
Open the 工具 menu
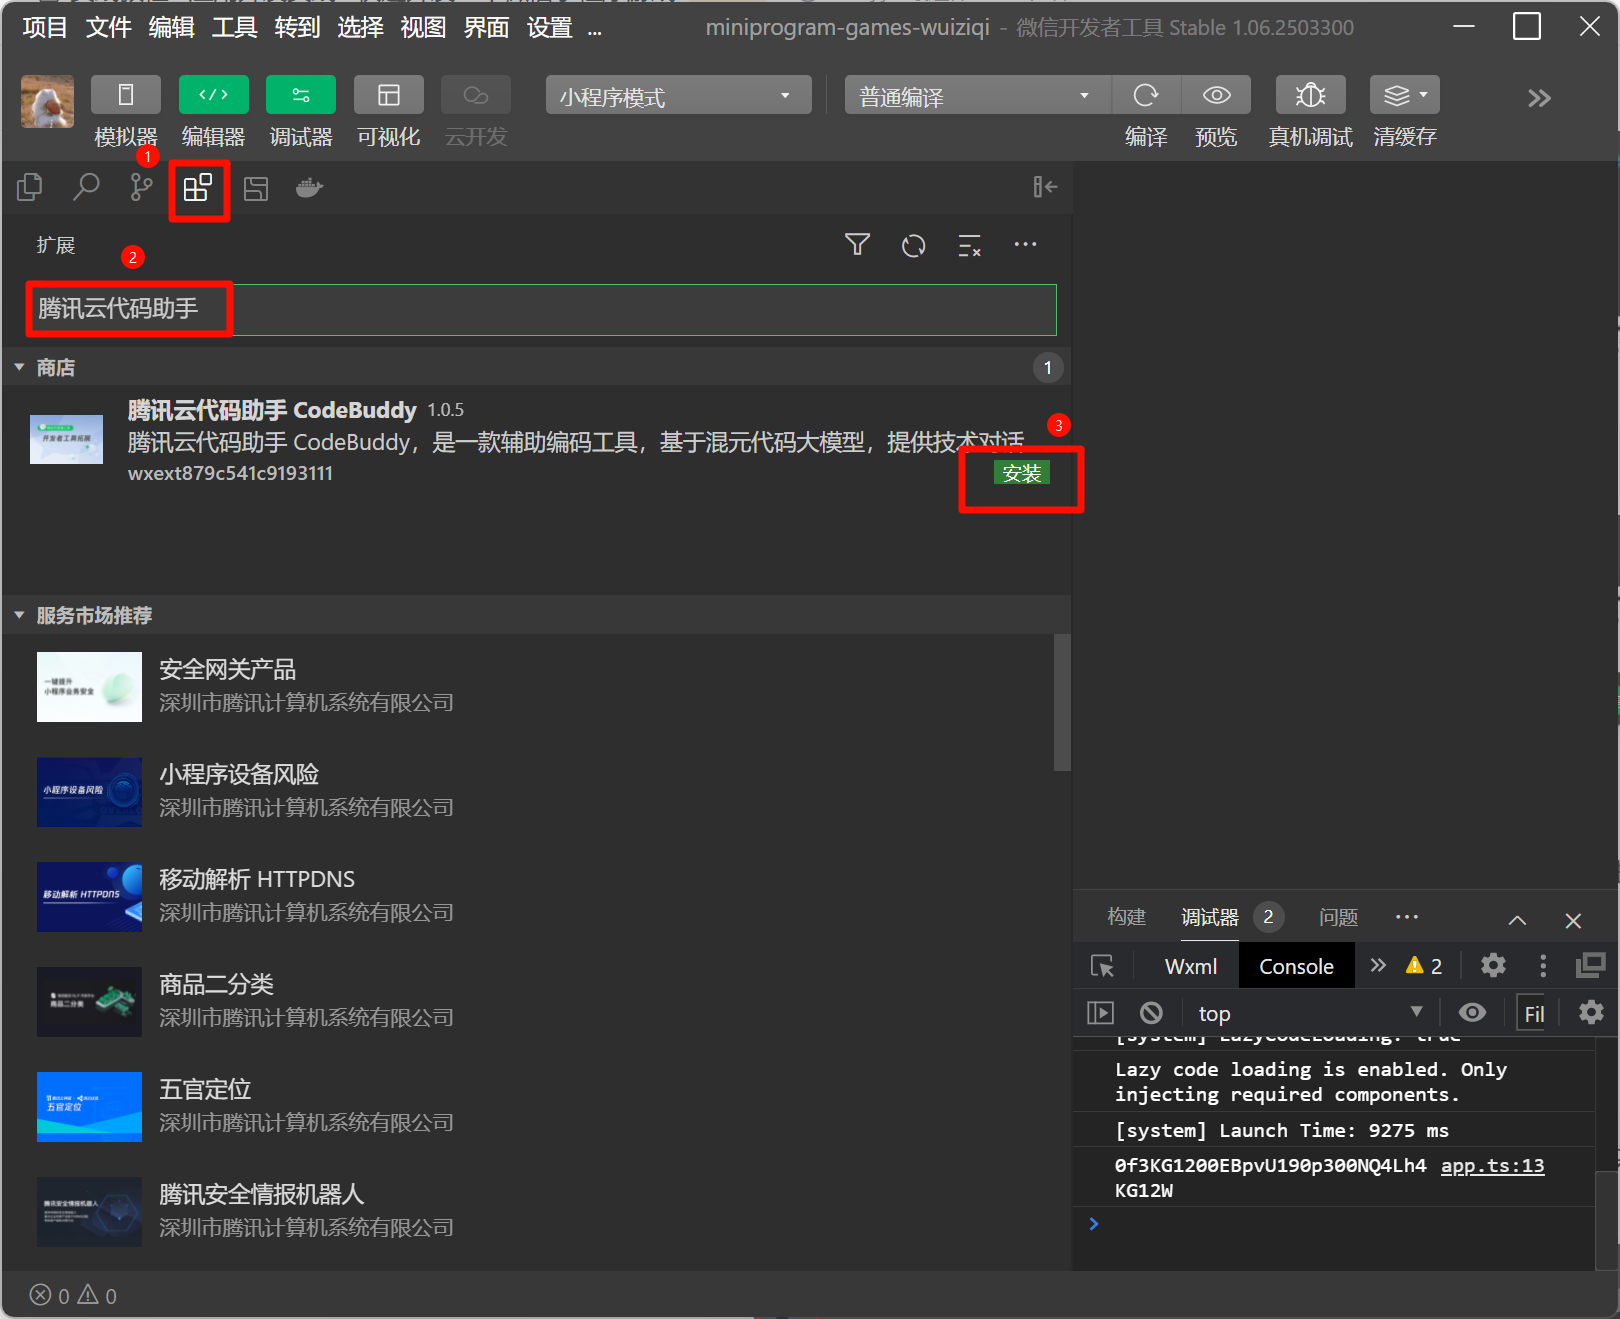[x=234, y=28]
